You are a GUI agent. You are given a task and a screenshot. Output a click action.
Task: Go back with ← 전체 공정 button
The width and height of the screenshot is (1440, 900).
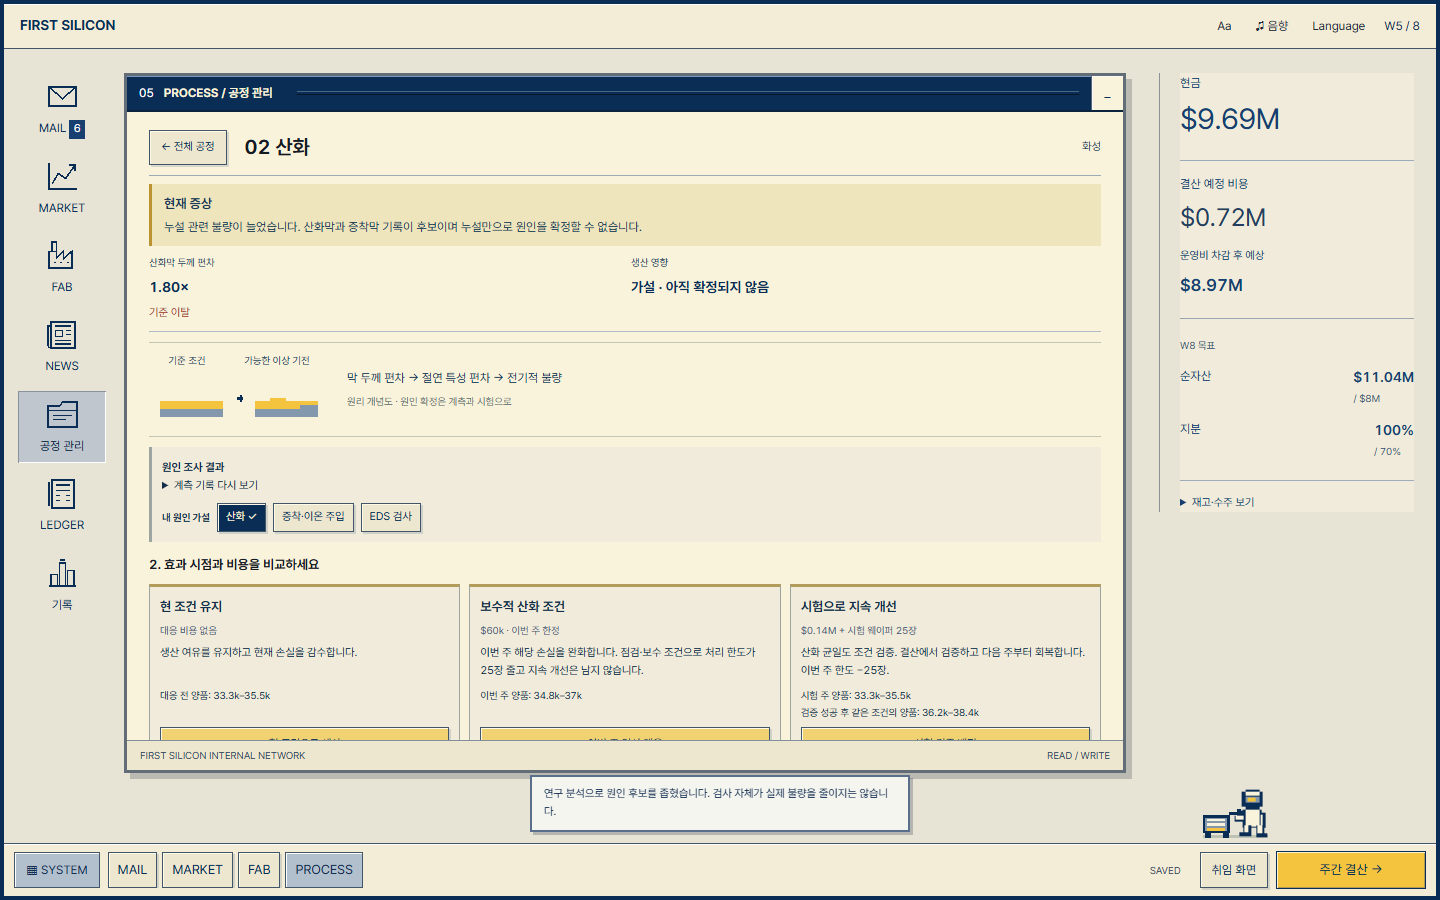188,147
